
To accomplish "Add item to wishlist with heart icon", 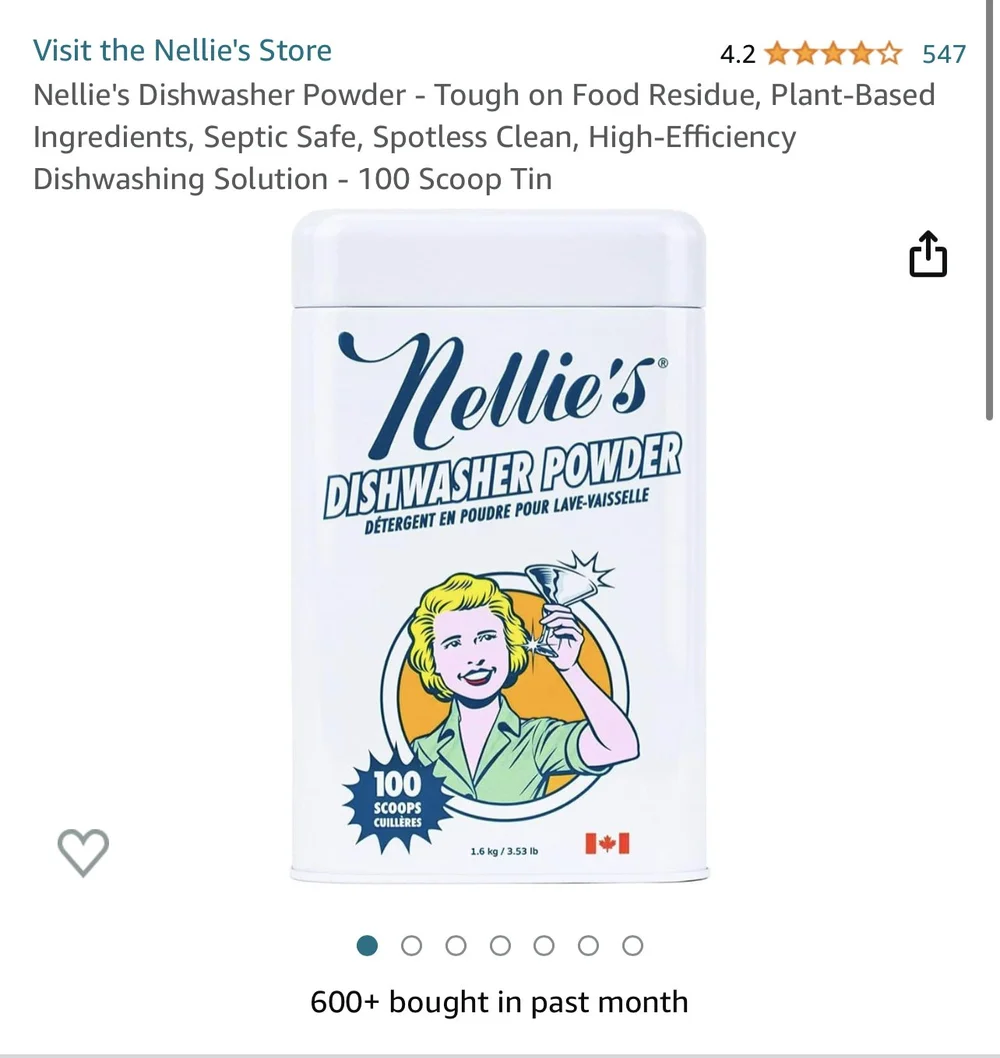I will pos(83,852).
